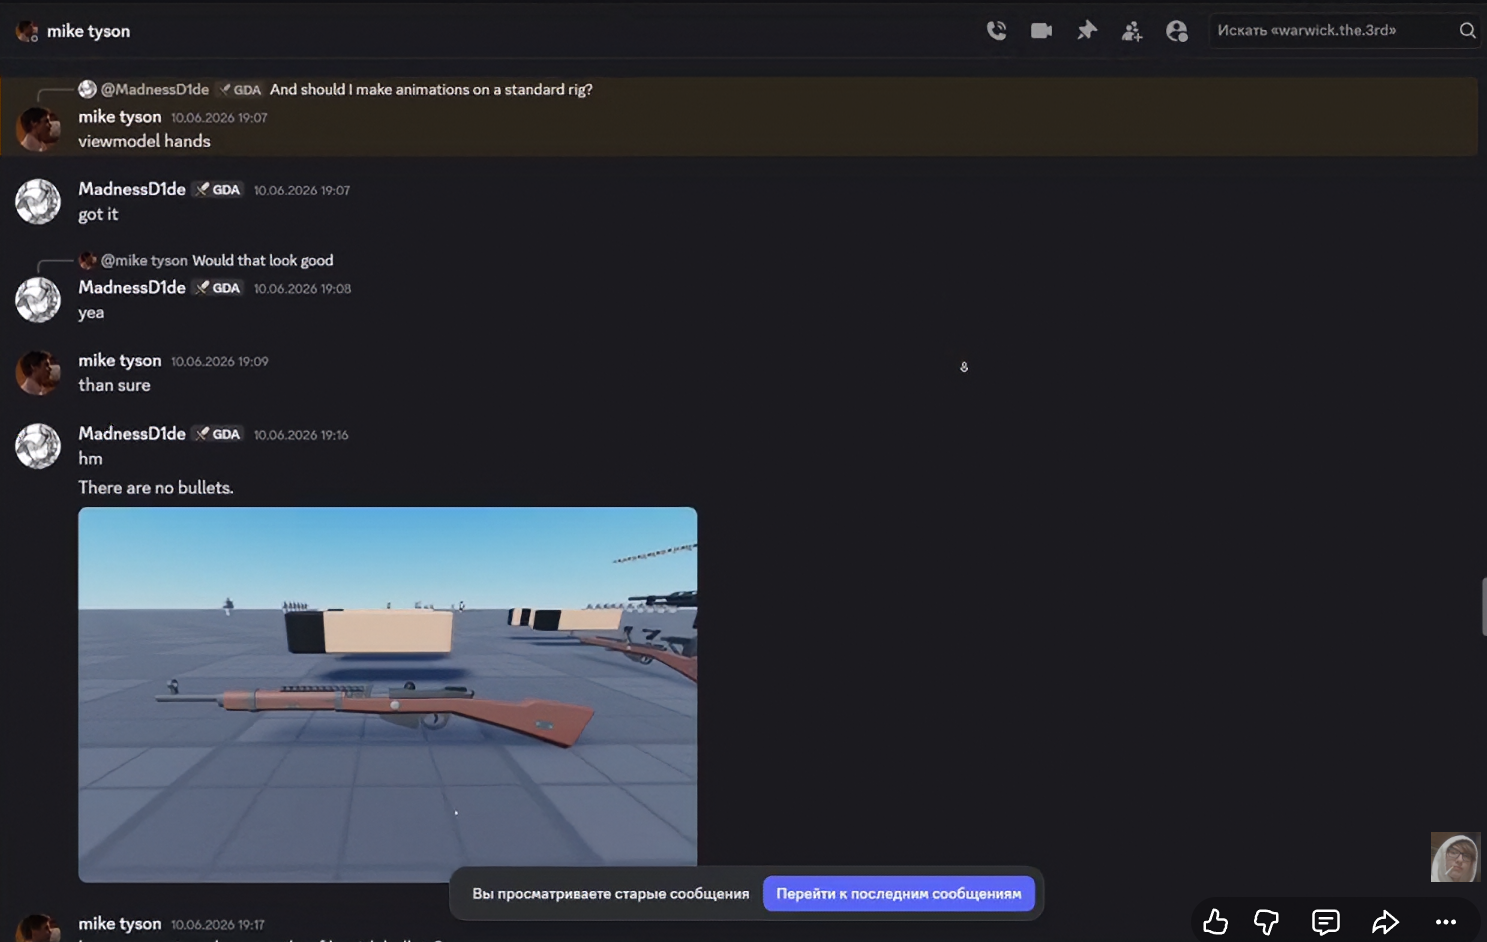Click the replied message 'And should I make animations'
The image size is (1487, 942).
(x=431, y=89)
